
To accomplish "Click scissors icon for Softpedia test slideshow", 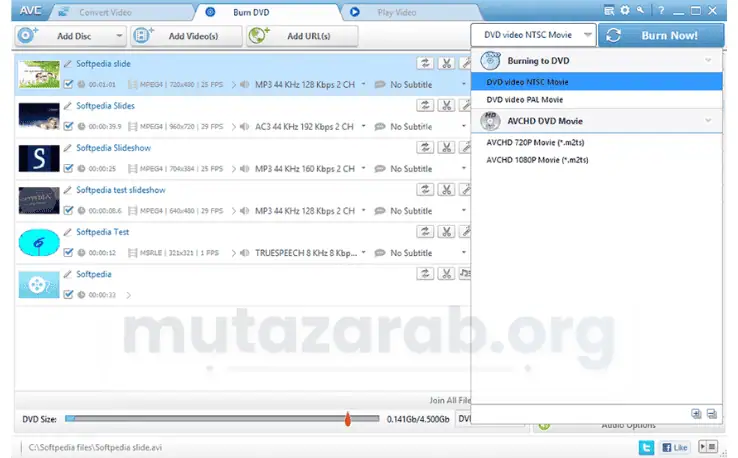I will point(446,189).
